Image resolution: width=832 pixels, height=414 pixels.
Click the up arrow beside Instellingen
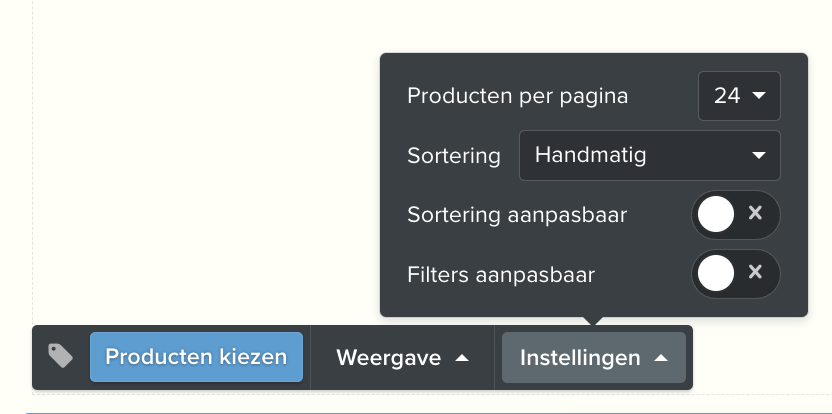661,358
